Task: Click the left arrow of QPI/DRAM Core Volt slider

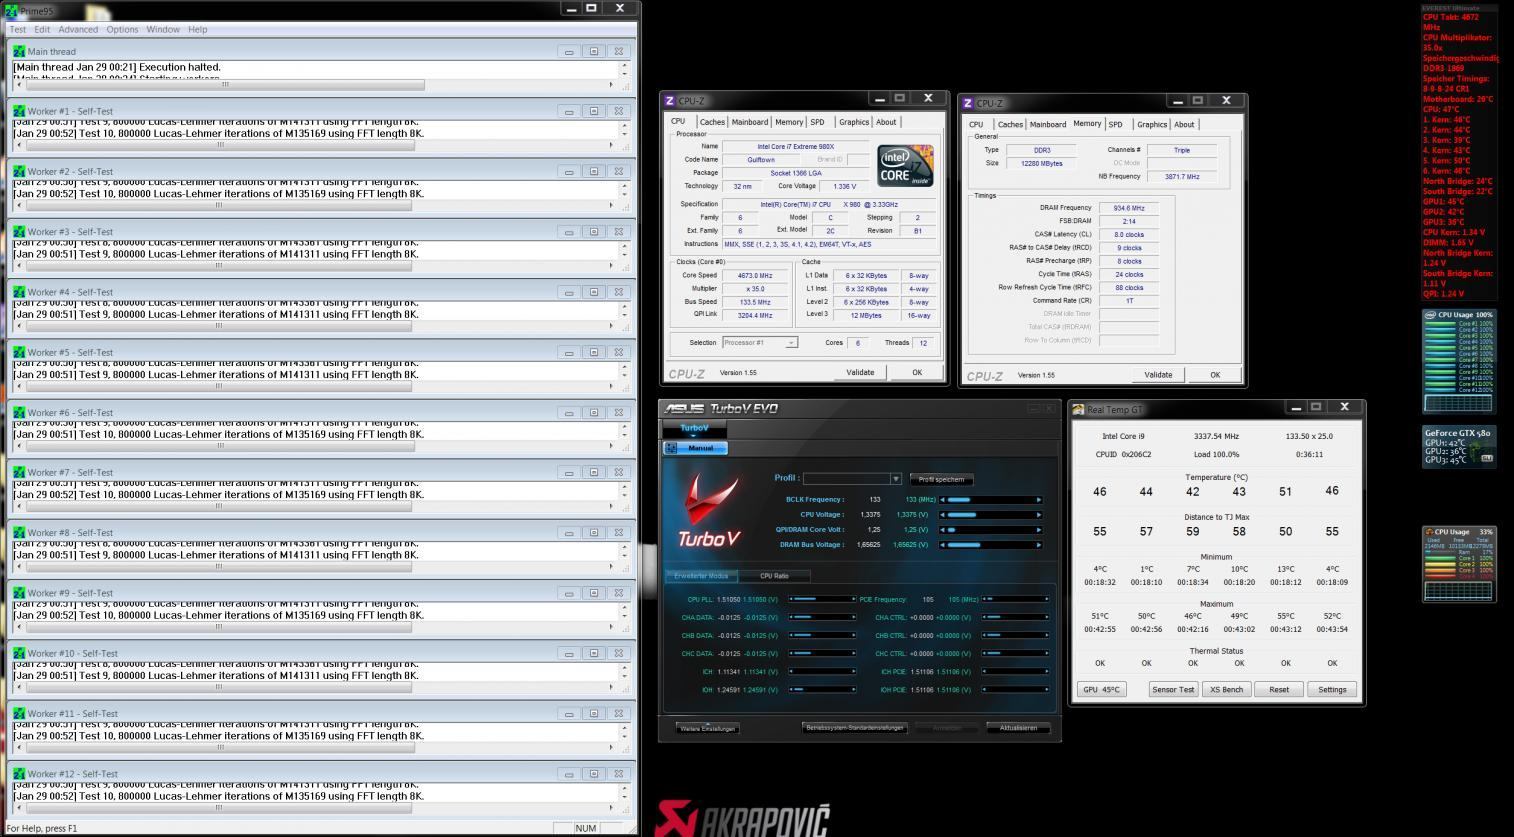Action: 943,530
